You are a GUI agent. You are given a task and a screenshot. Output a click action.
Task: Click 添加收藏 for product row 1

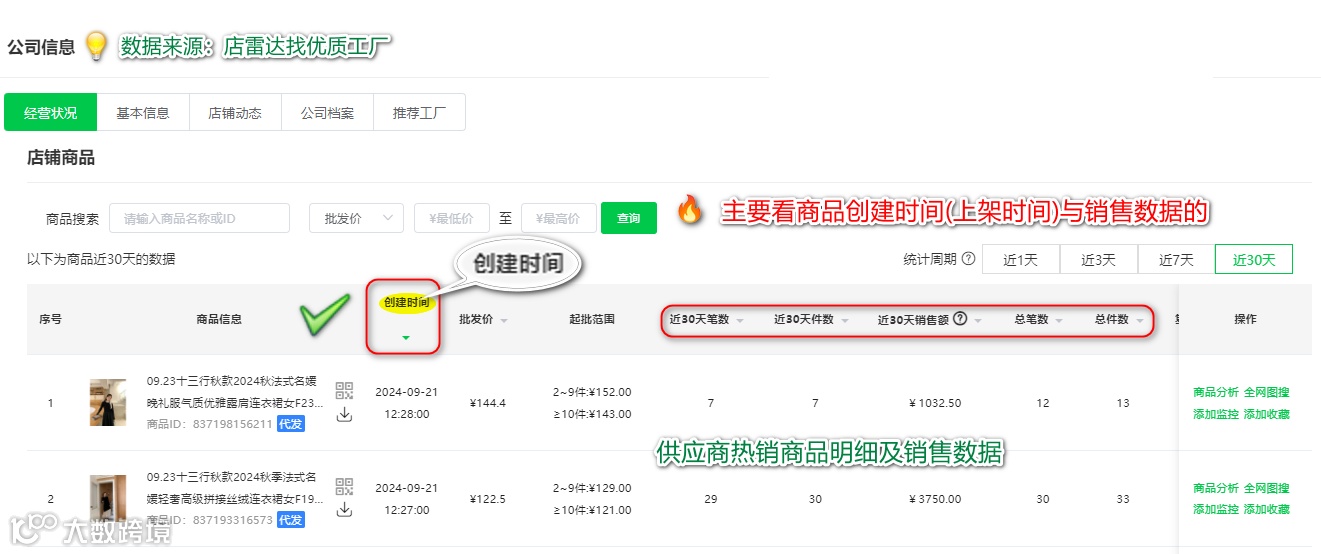1266,414
